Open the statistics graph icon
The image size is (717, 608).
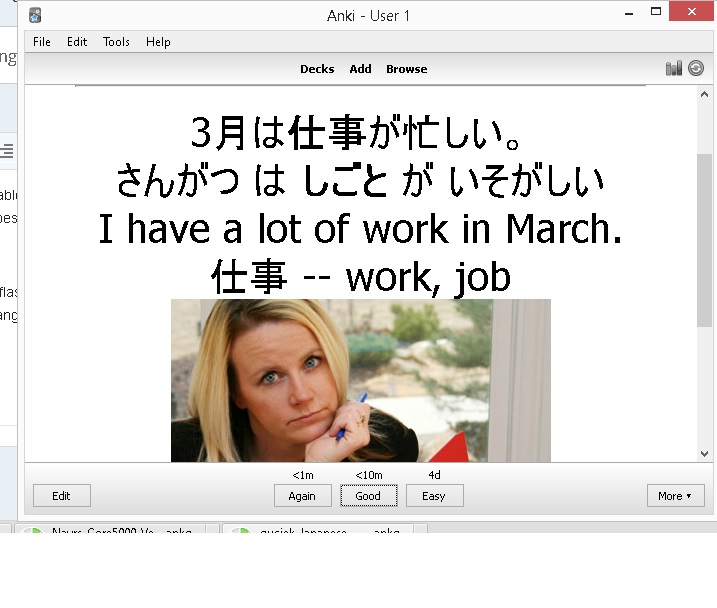[673, 68]
